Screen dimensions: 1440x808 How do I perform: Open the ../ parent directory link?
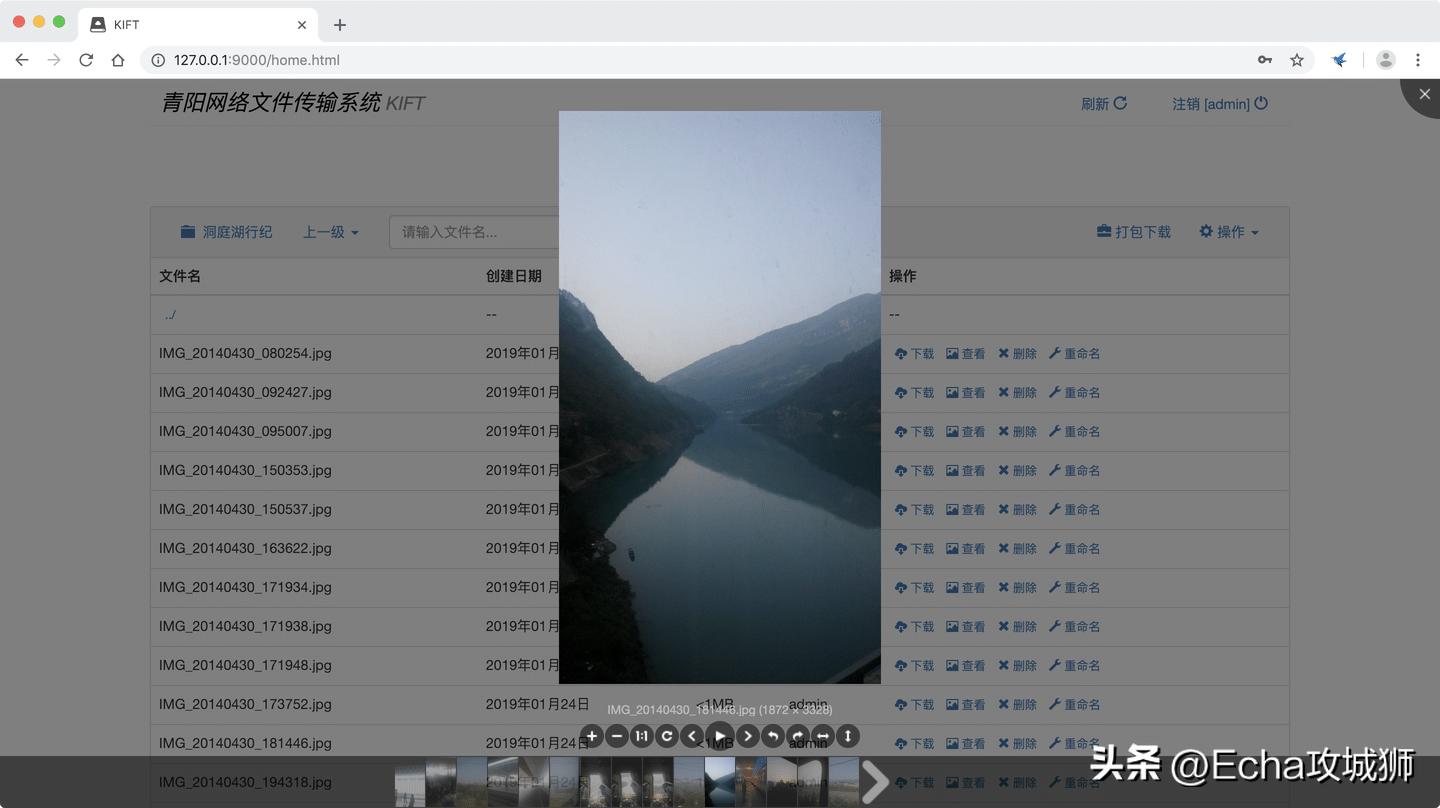[x=169, y=314]
